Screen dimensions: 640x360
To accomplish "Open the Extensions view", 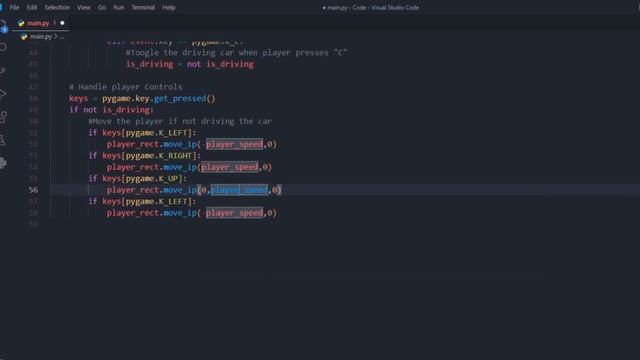I will pyautogui.click(x=3, y=117).
